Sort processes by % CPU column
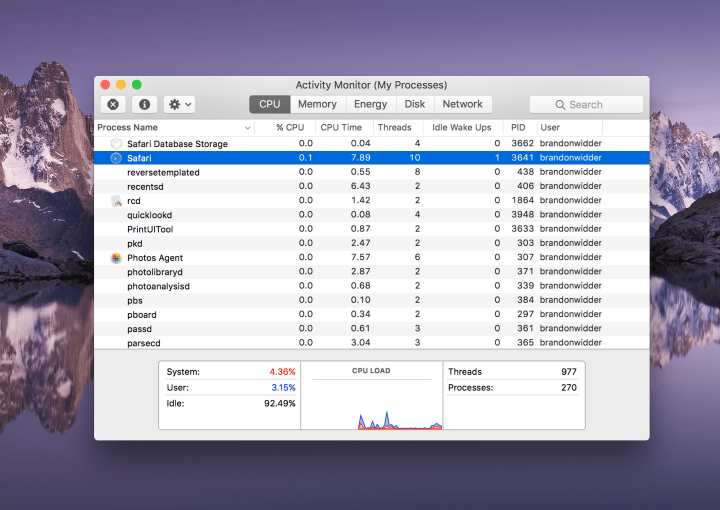This screenshot has height=510, width=720. [290, 128]
